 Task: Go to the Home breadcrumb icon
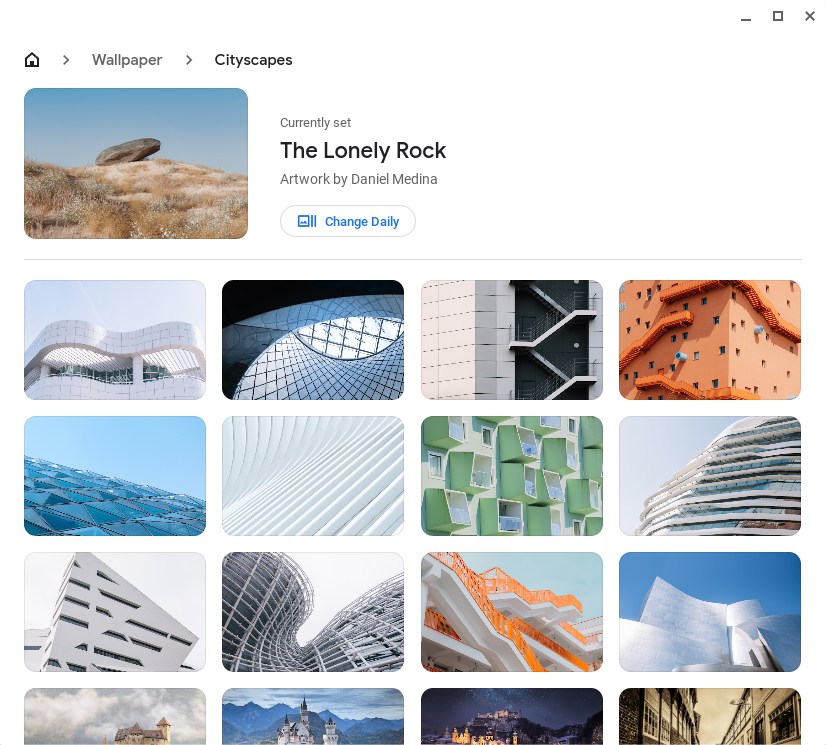(x=32, y=60)
